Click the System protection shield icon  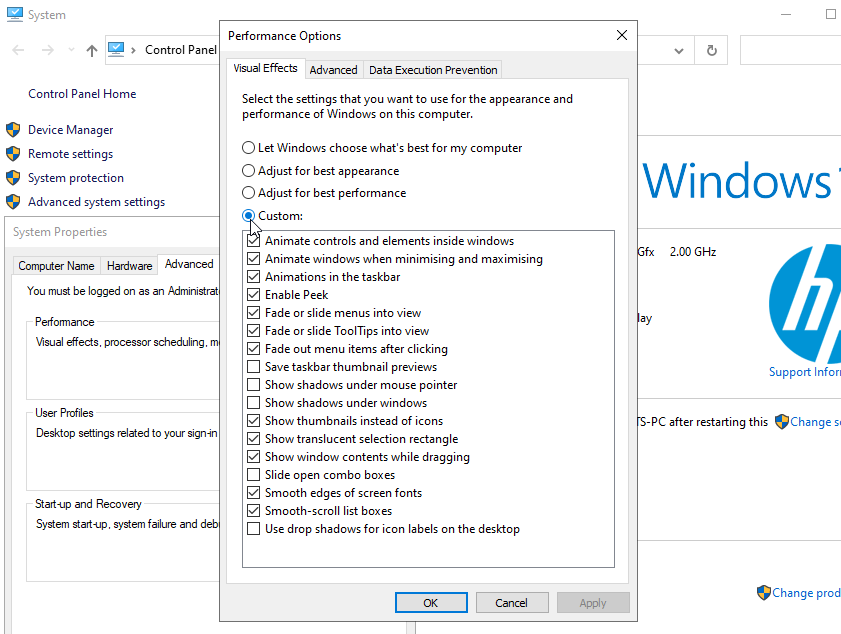[13, 178]
